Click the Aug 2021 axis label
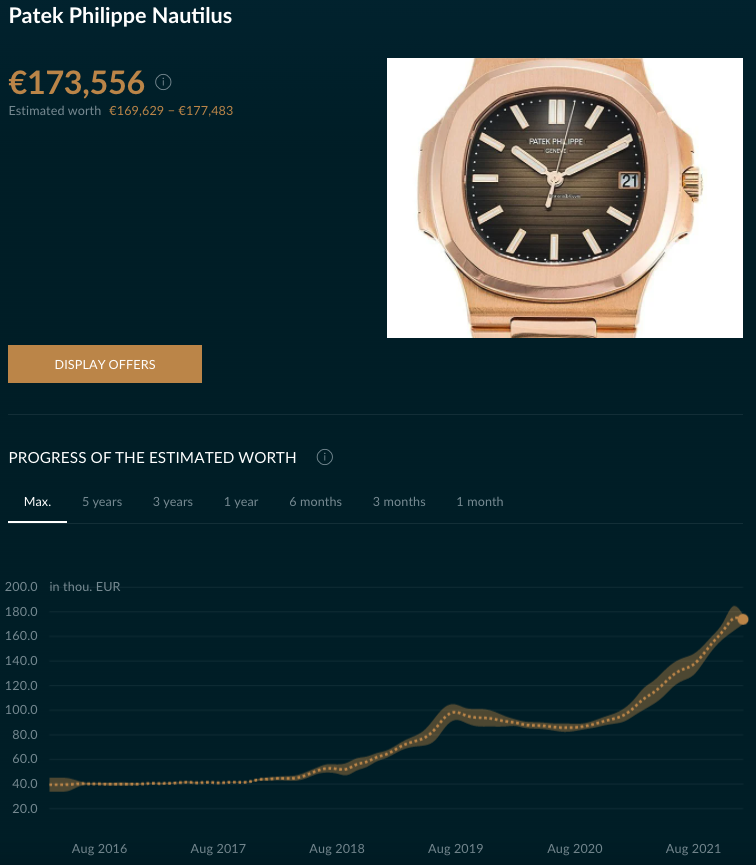 (693, 848)
